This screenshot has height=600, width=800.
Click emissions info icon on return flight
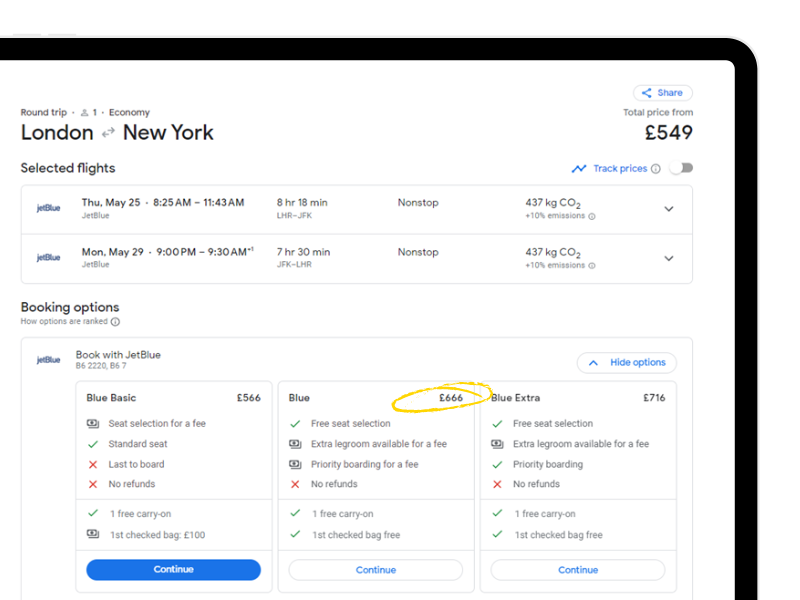(592, 266)
